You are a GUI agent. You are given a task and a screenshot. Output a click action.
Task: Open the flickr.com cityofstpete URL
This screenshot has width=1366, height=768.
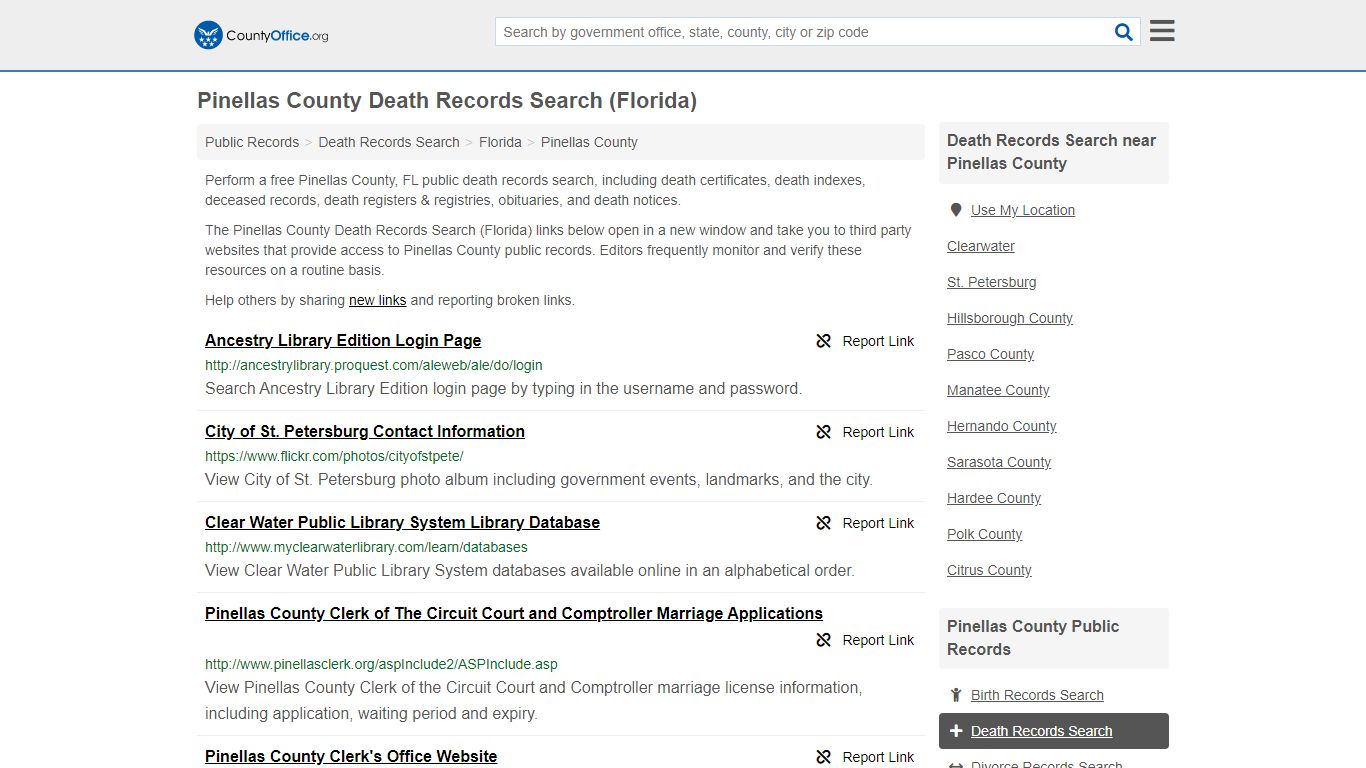tap(334, 456)
